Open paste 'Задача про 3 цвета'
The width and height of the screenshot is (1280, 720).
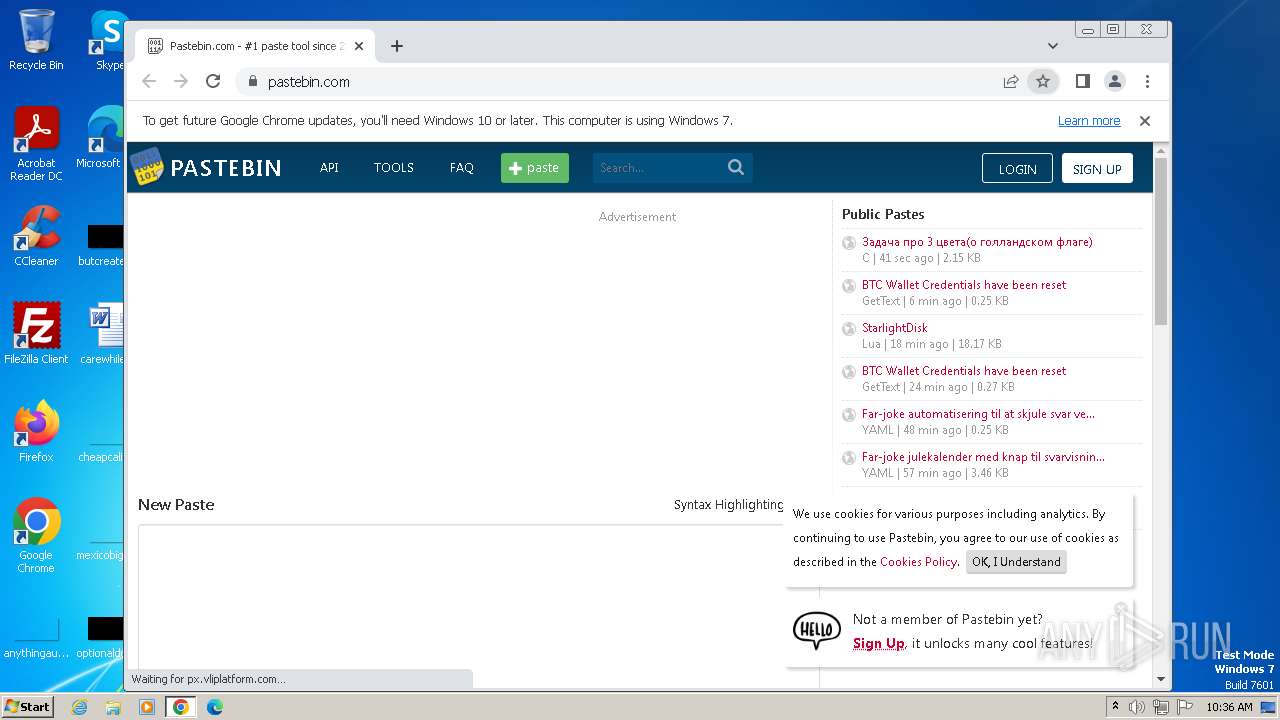tap(977, 242)
